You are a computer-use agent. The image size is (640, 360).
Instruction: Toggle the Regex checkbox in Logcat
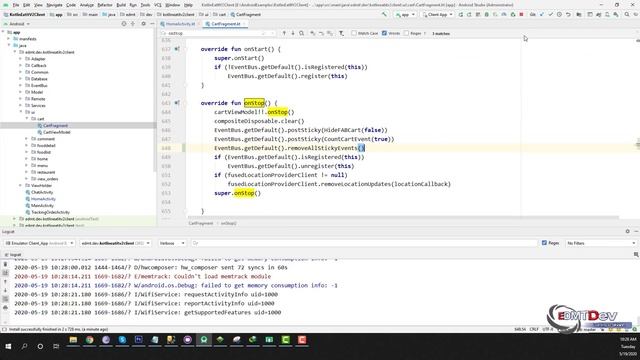(544, 242)
